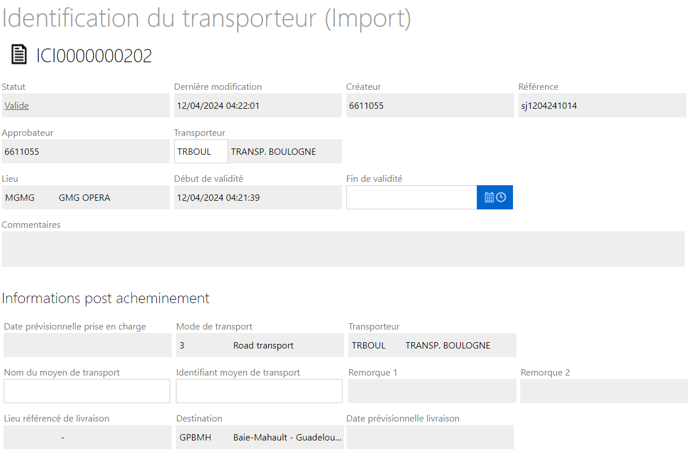The image size is (688, 452).
Task: Click the Date prévisionnelle prise en charge field
Action: 87,345
